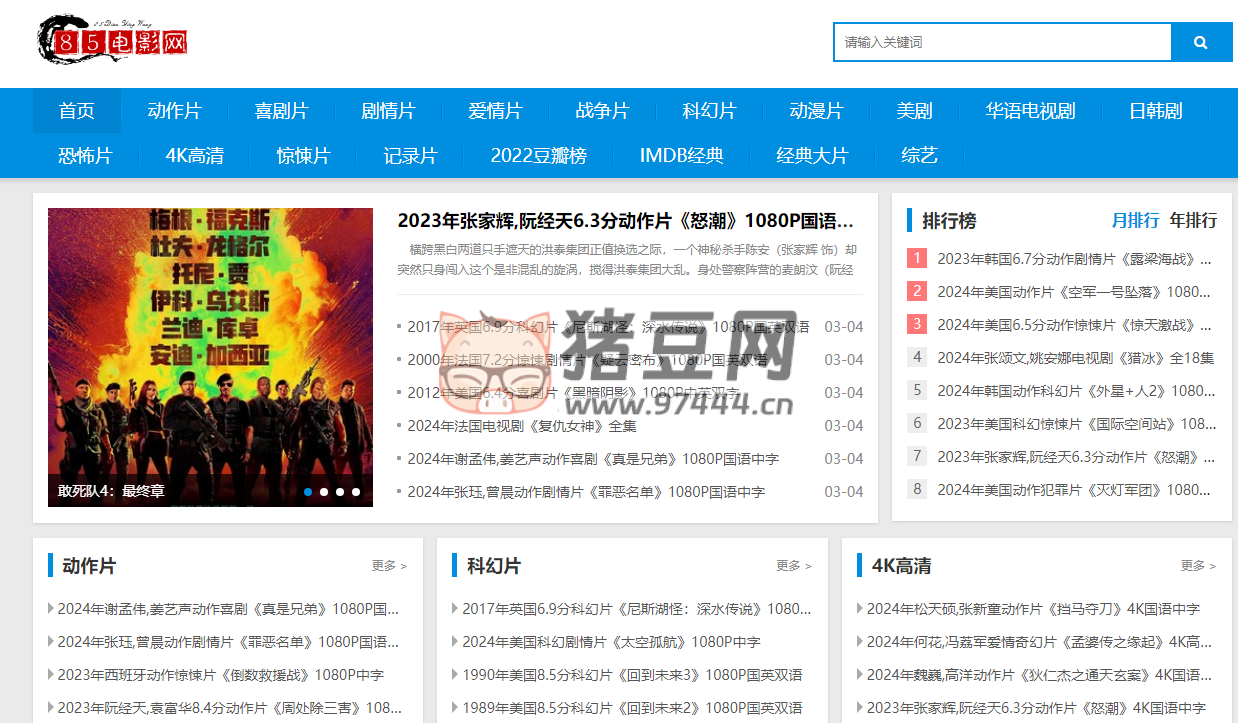Open 《孟婆传之缘起》 4K link
Screen dimensions: 1238x723
[x=1040, y=642]
